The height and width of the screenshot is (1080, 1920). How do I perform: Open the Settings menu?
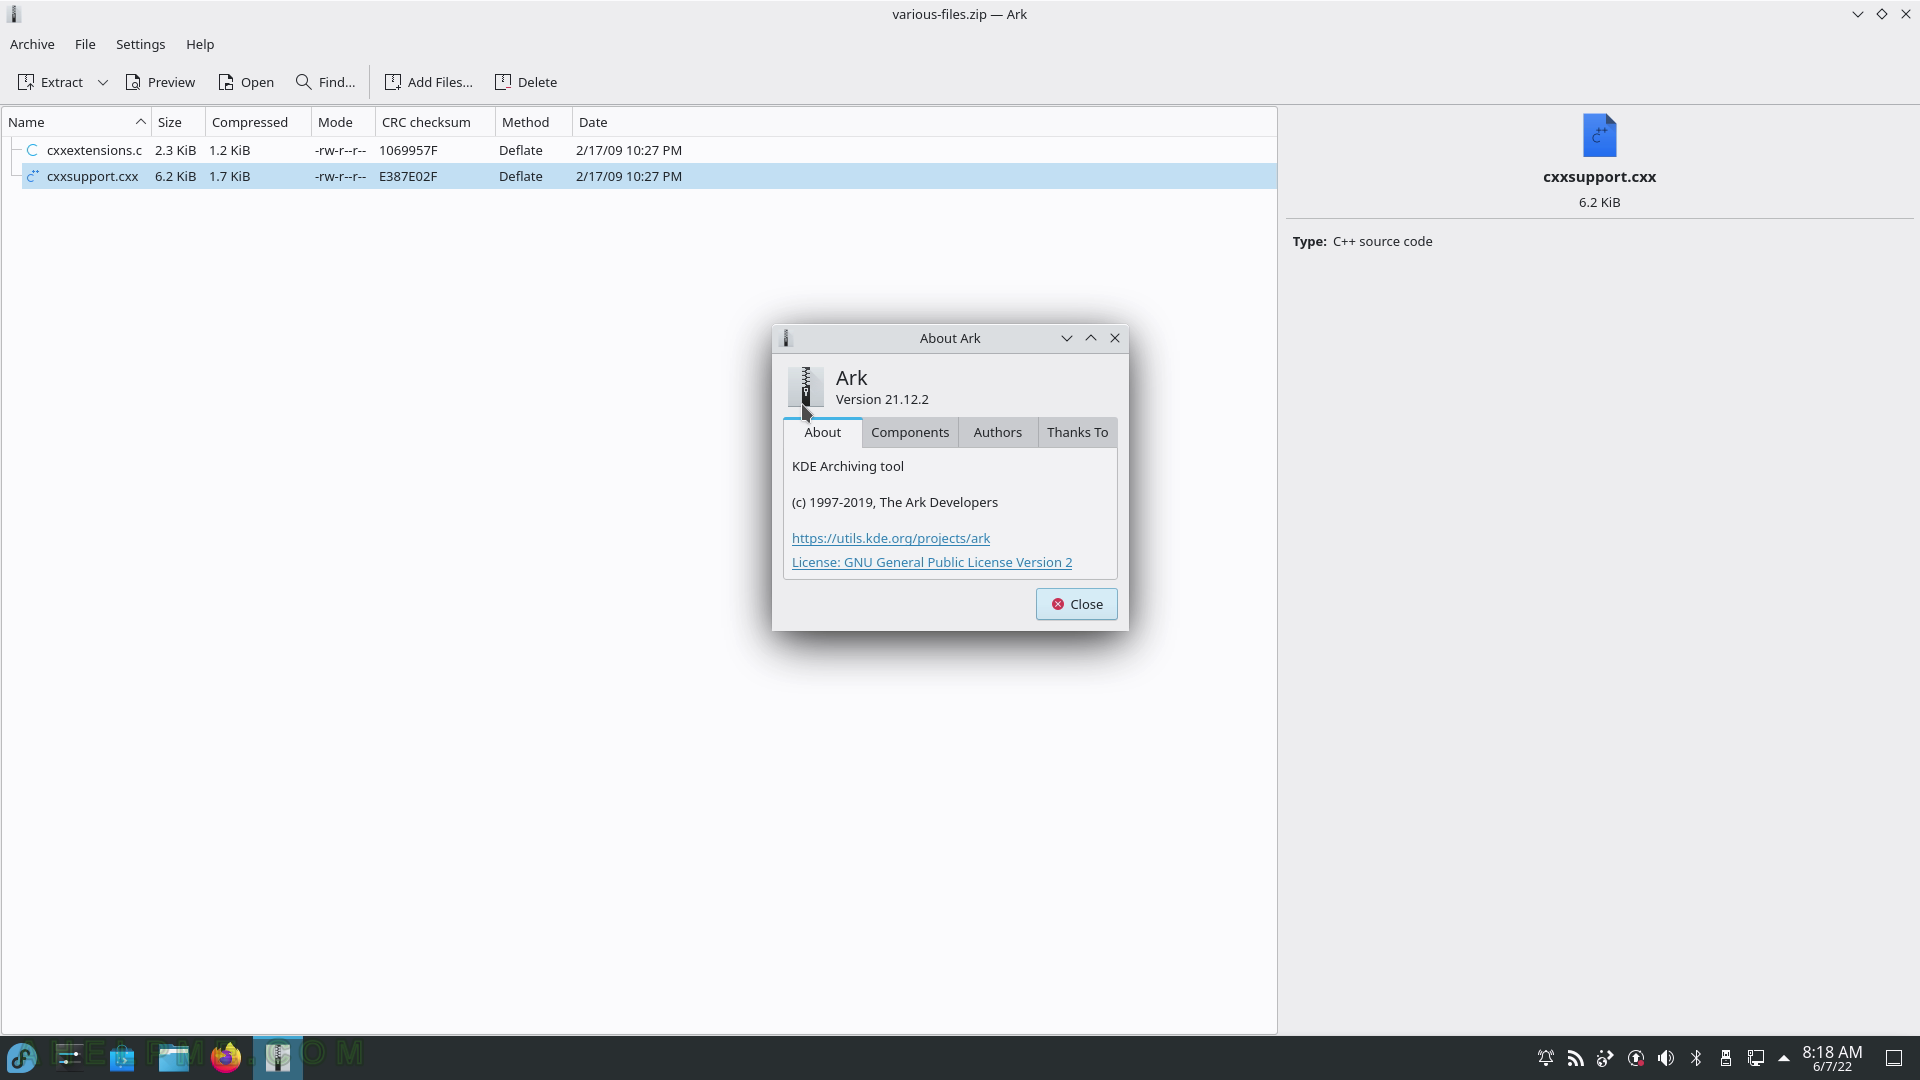140,44
